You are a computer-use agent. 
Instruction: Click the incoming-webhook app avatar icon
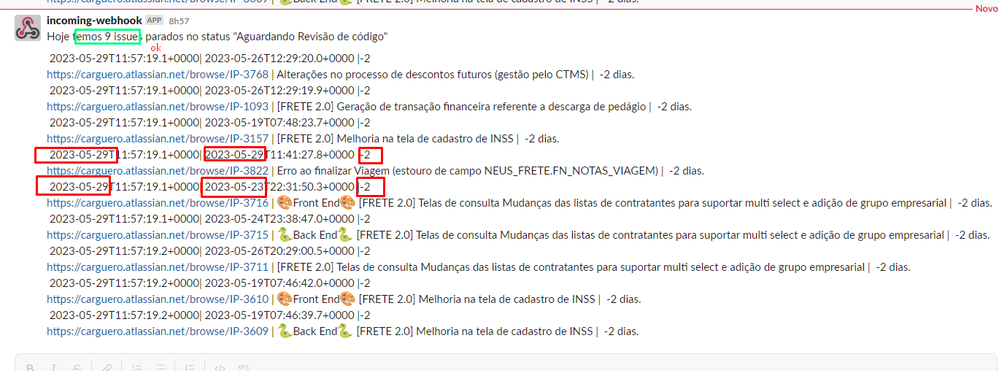point(27,28)
